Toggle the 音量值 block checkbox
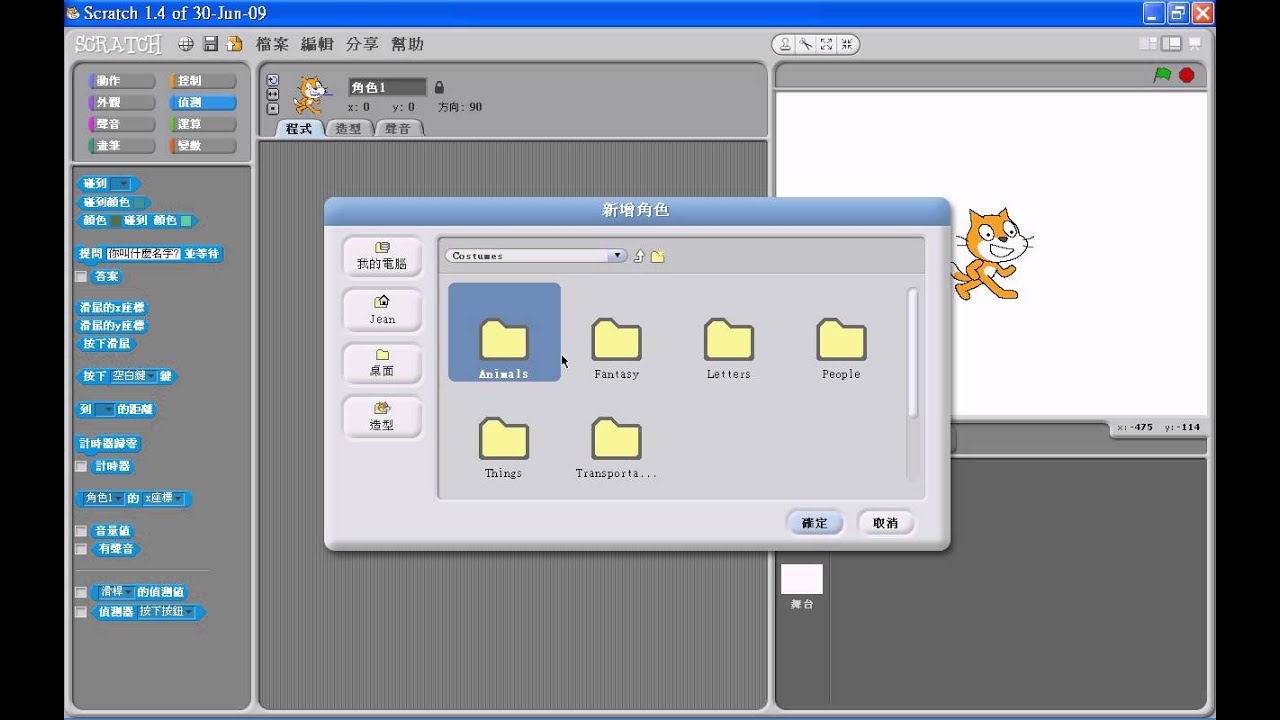Viewport: 1280px width, 720px height. [x=81, y=531]
